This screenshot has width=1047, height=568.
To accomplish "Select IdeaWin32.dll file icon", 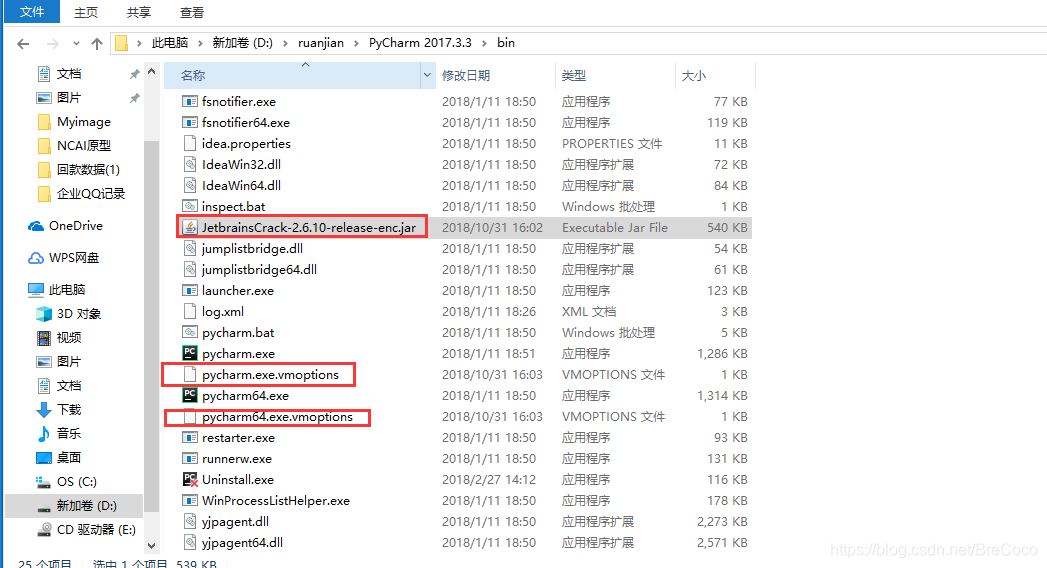I will pyautogui.click(x=190, y=165).
